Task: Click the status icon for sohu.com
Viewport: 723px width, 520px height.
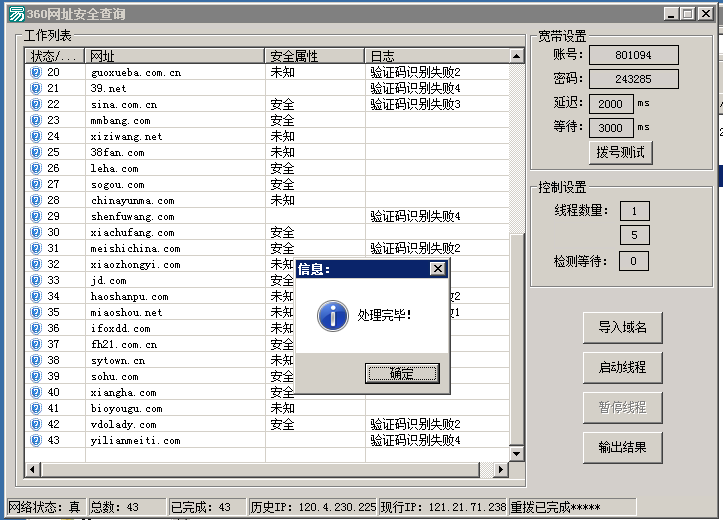Action: tap(36, 376)
